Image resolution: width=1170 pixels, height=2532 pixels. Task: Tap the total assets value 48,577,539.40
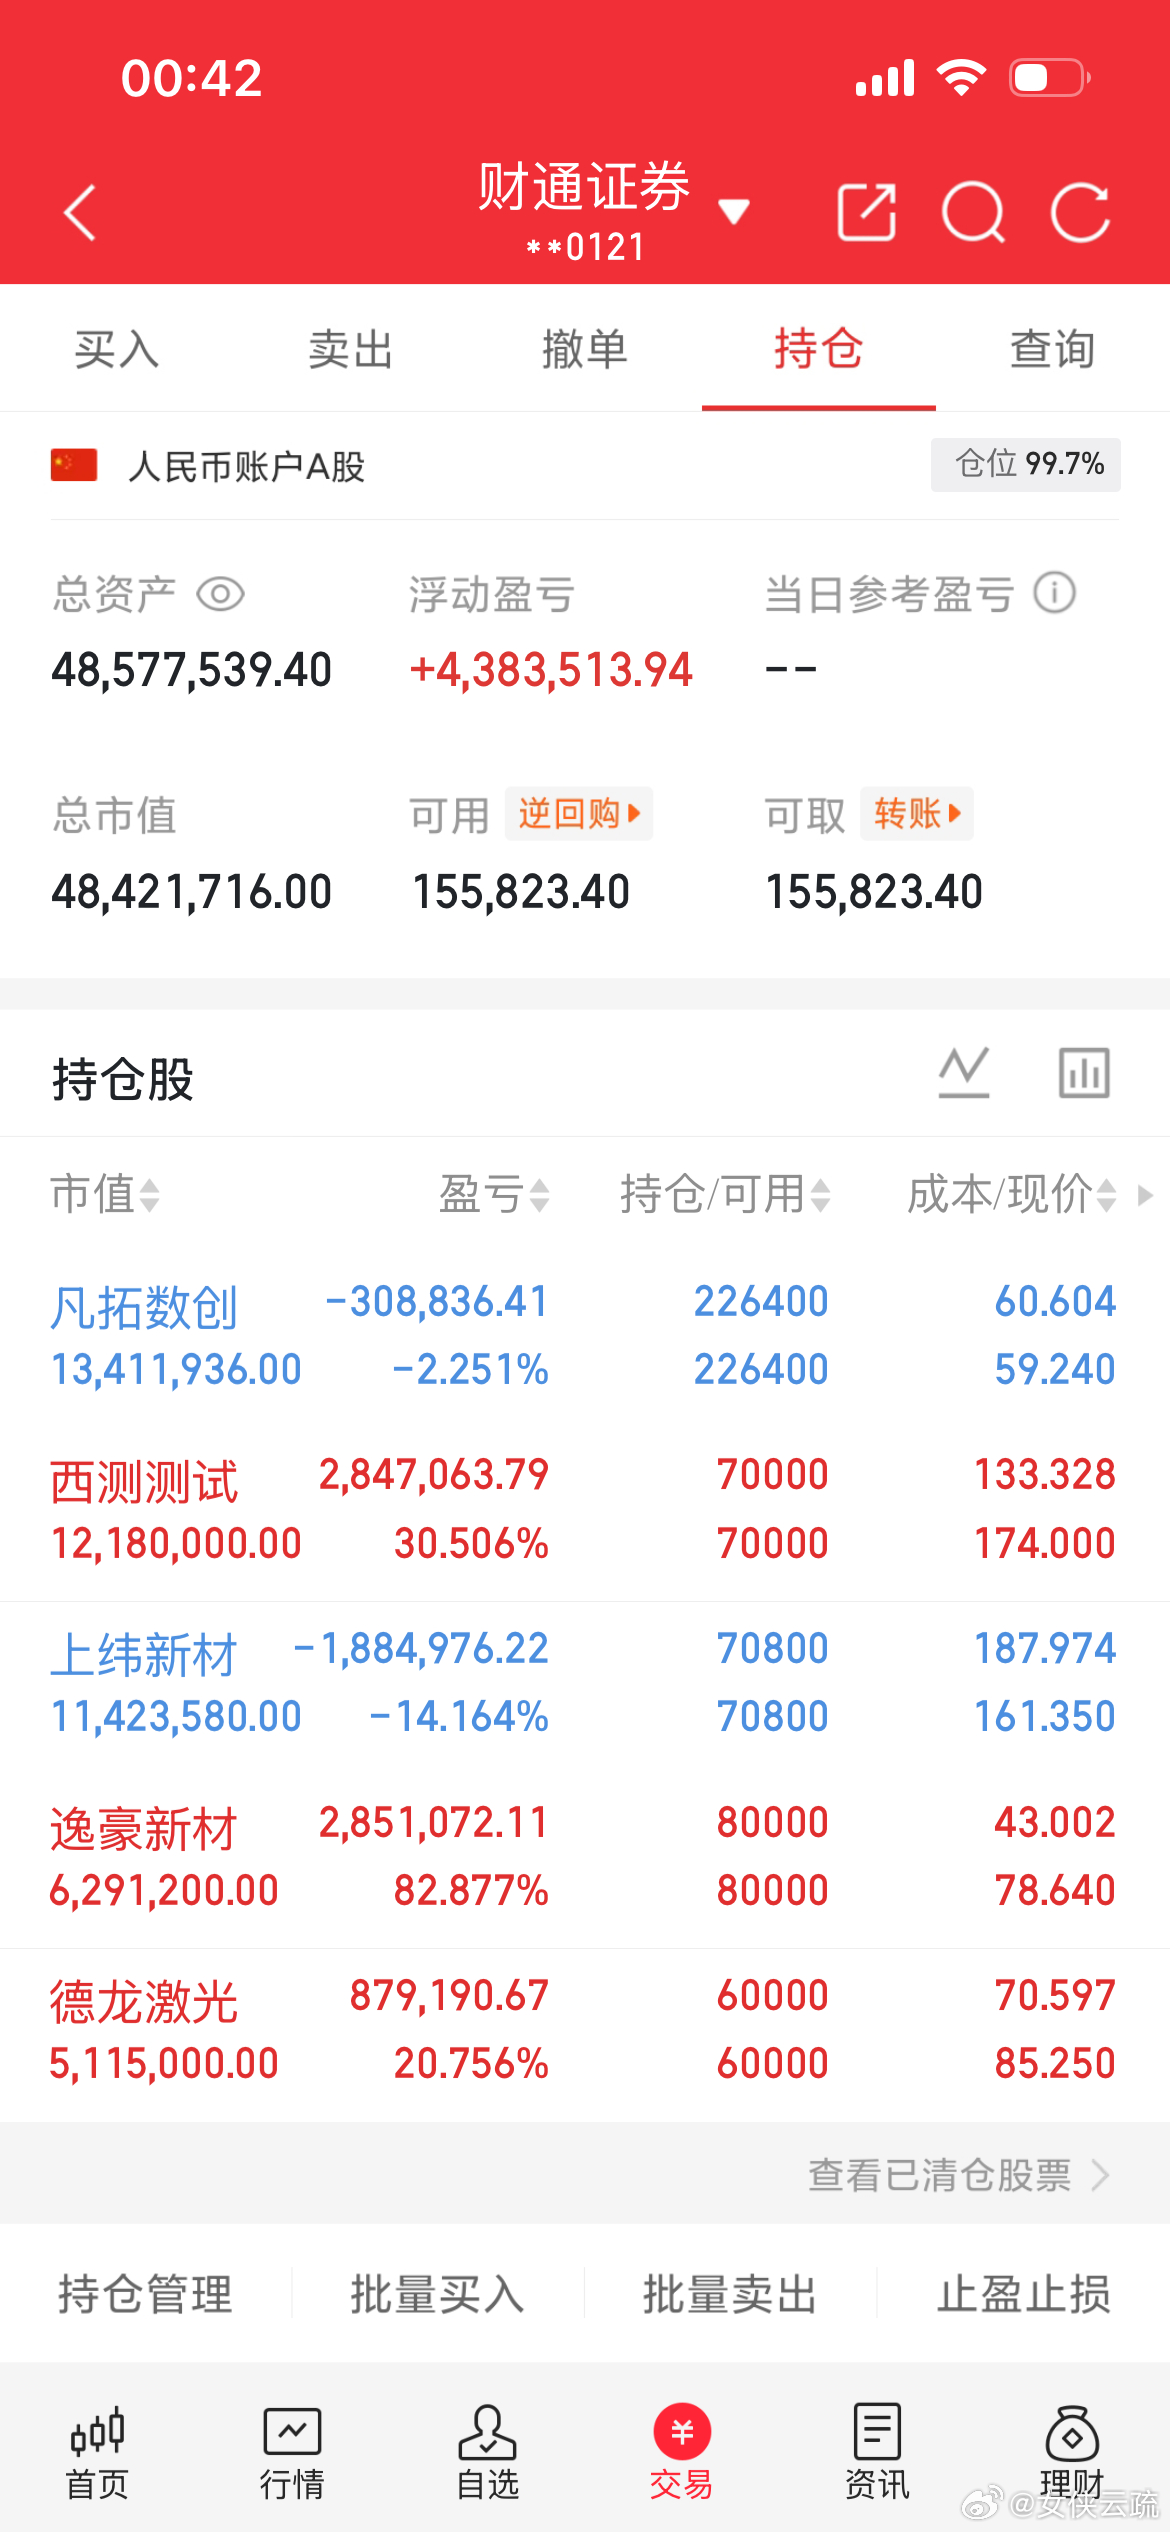coord(191,669)
